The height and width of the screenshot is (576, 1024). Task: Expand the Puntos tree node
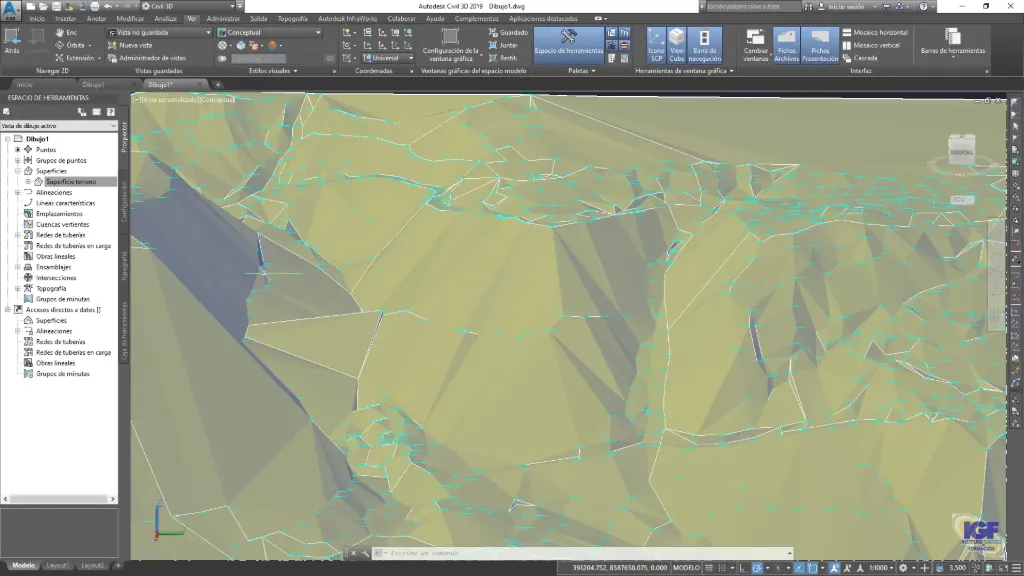[x=18, y=150]
